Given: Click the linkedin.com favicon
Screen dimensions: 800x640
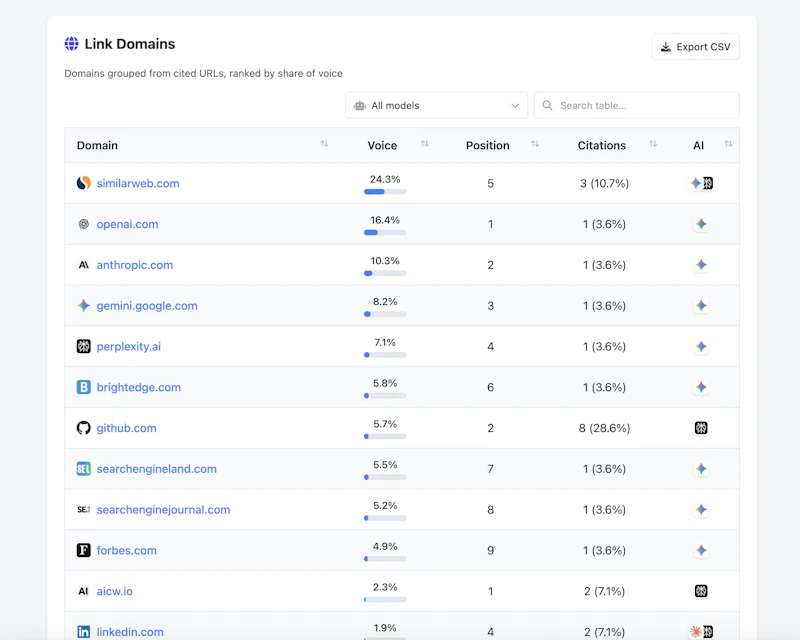Looking at the screenshot, I should point(84,632).
